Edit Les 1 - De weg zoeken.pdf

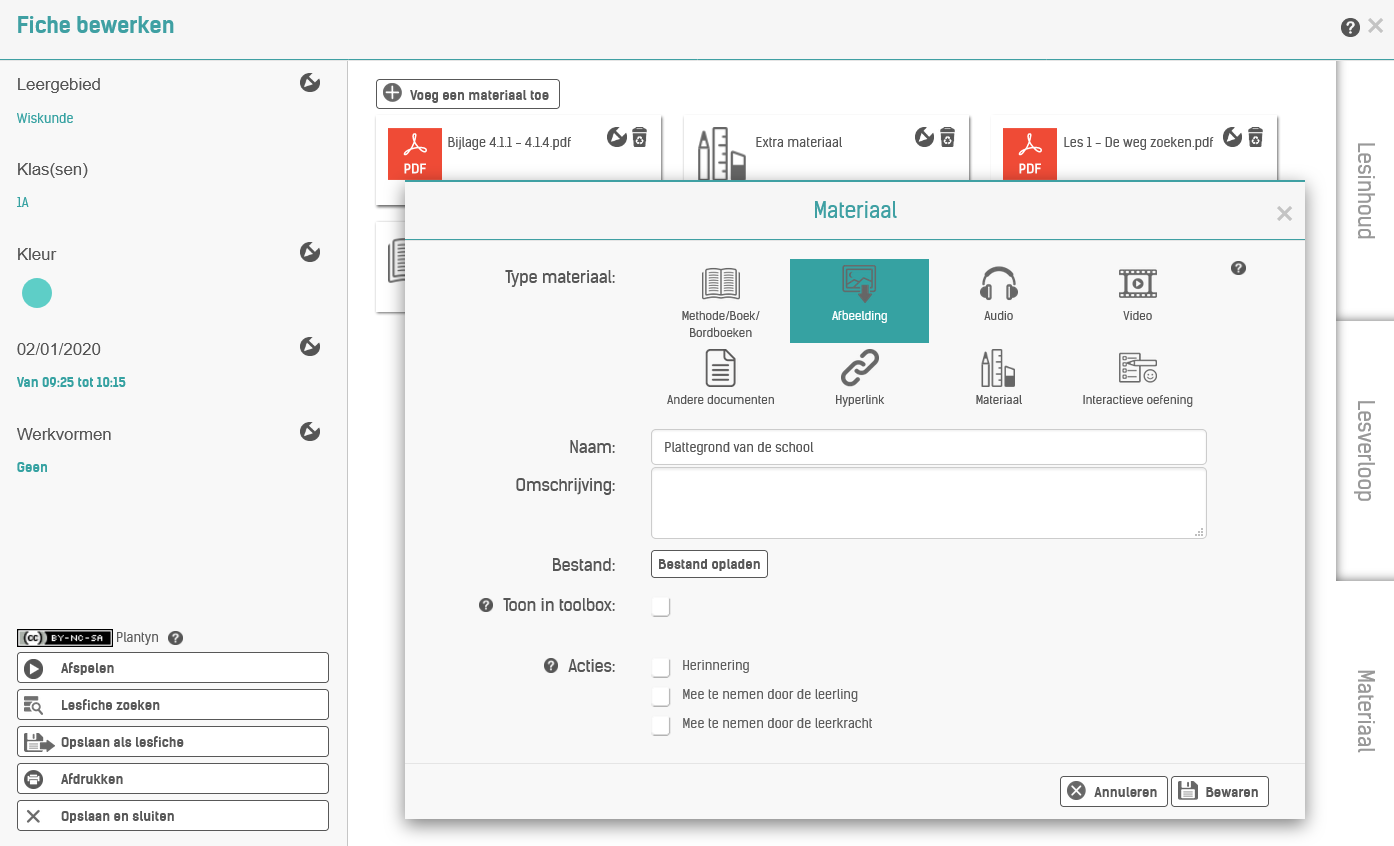click(1233, 137)
